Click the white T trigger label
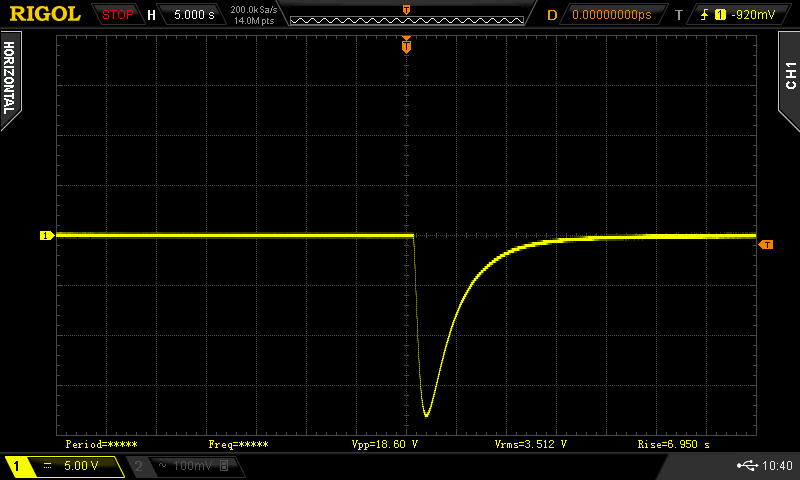Viewport: 800px width, 480px height. click(679, 15)
